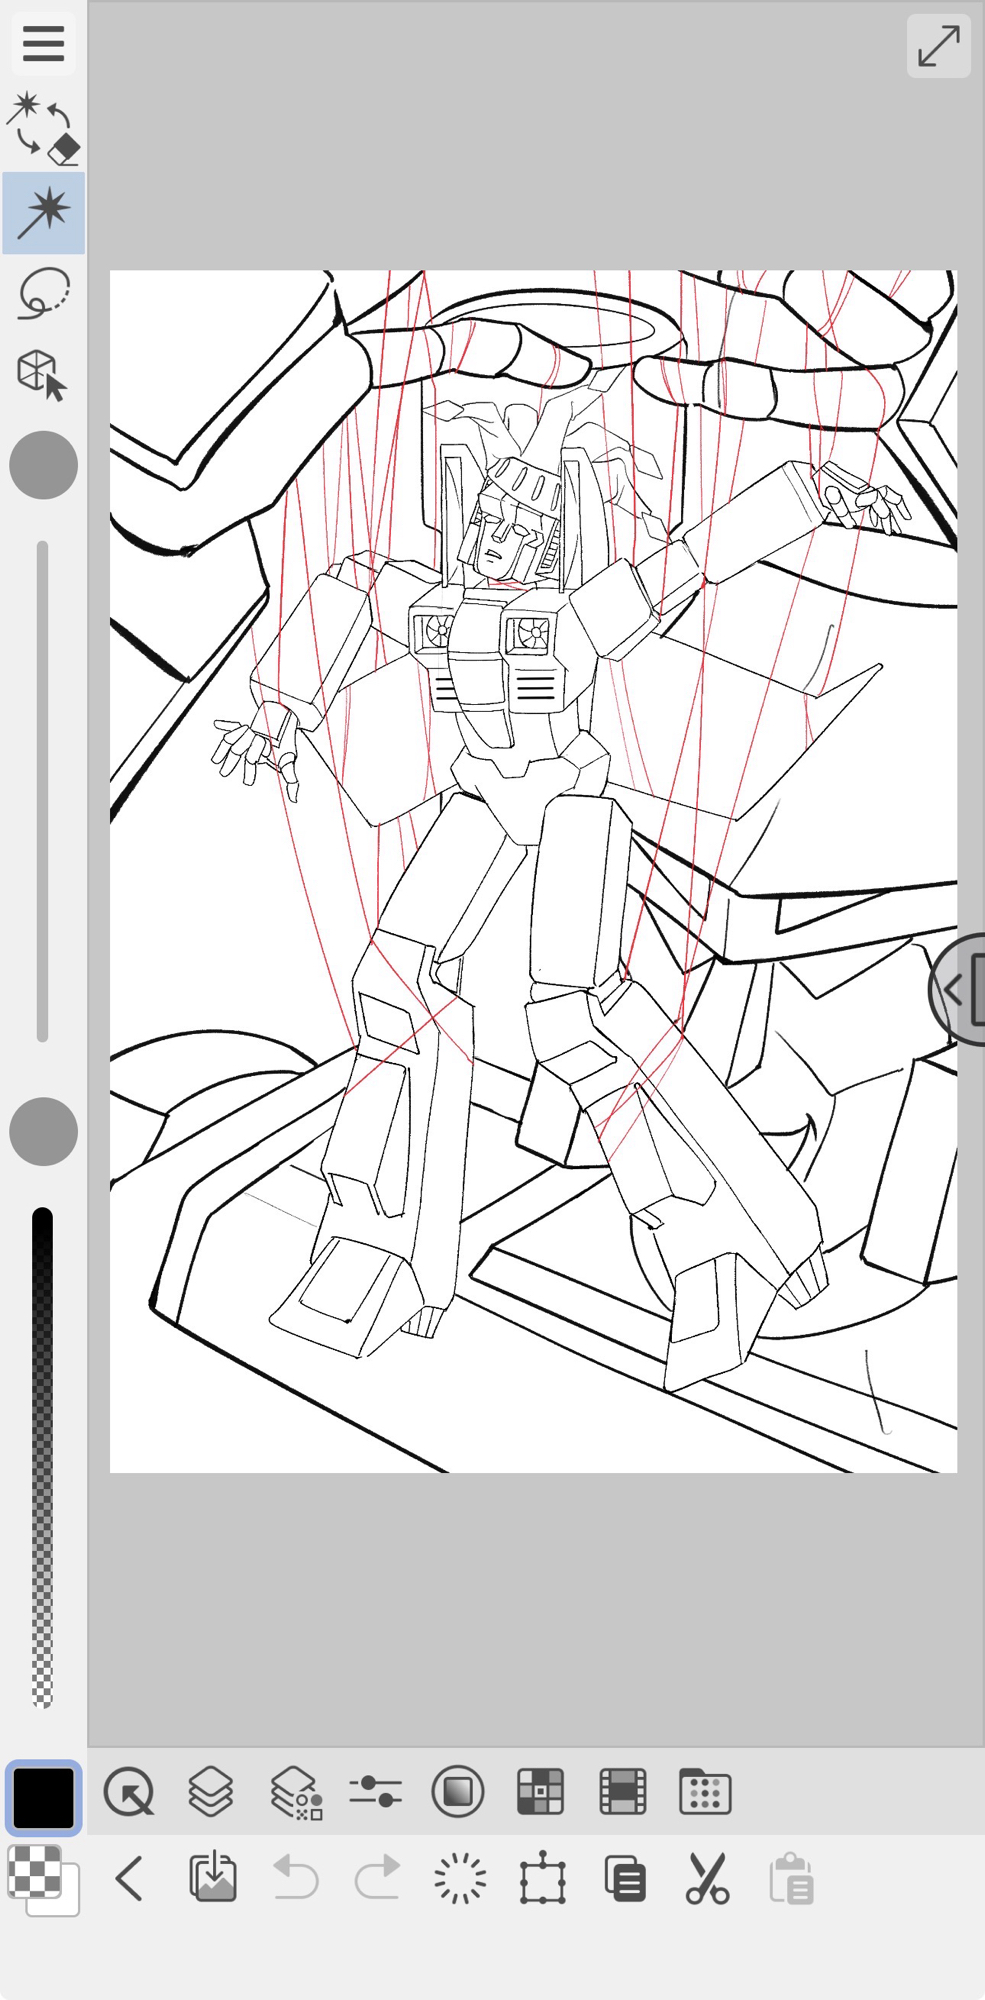Select the Lasso selection tool
This screenshot has width=985, height=2000.
(44, 294)
